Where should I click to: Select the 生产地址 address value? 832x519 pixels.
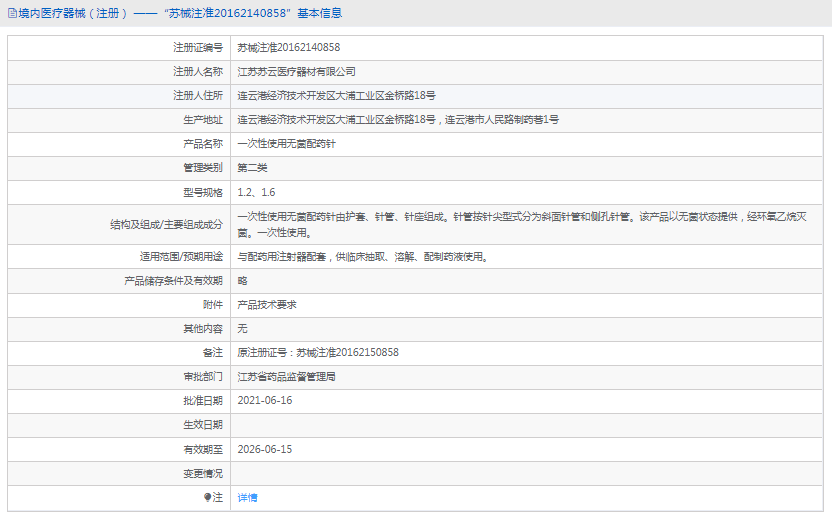tap(398, 119)
